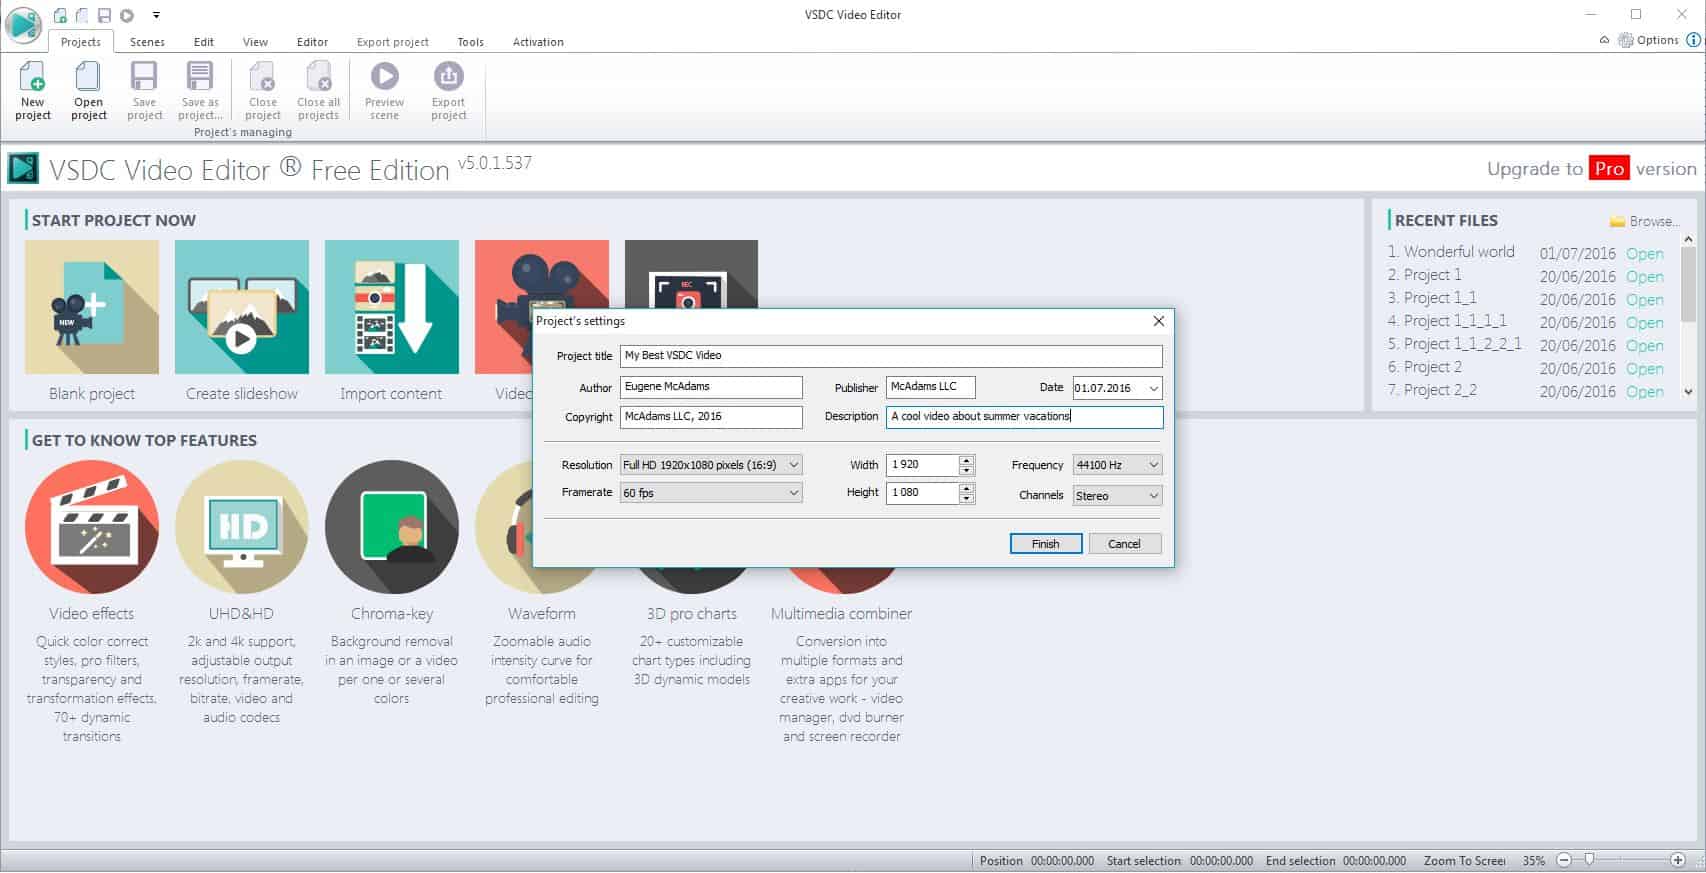The width and height of the screenshot is (1706, 873).
Task: Open the Export project tab
Action: point(392,42)
